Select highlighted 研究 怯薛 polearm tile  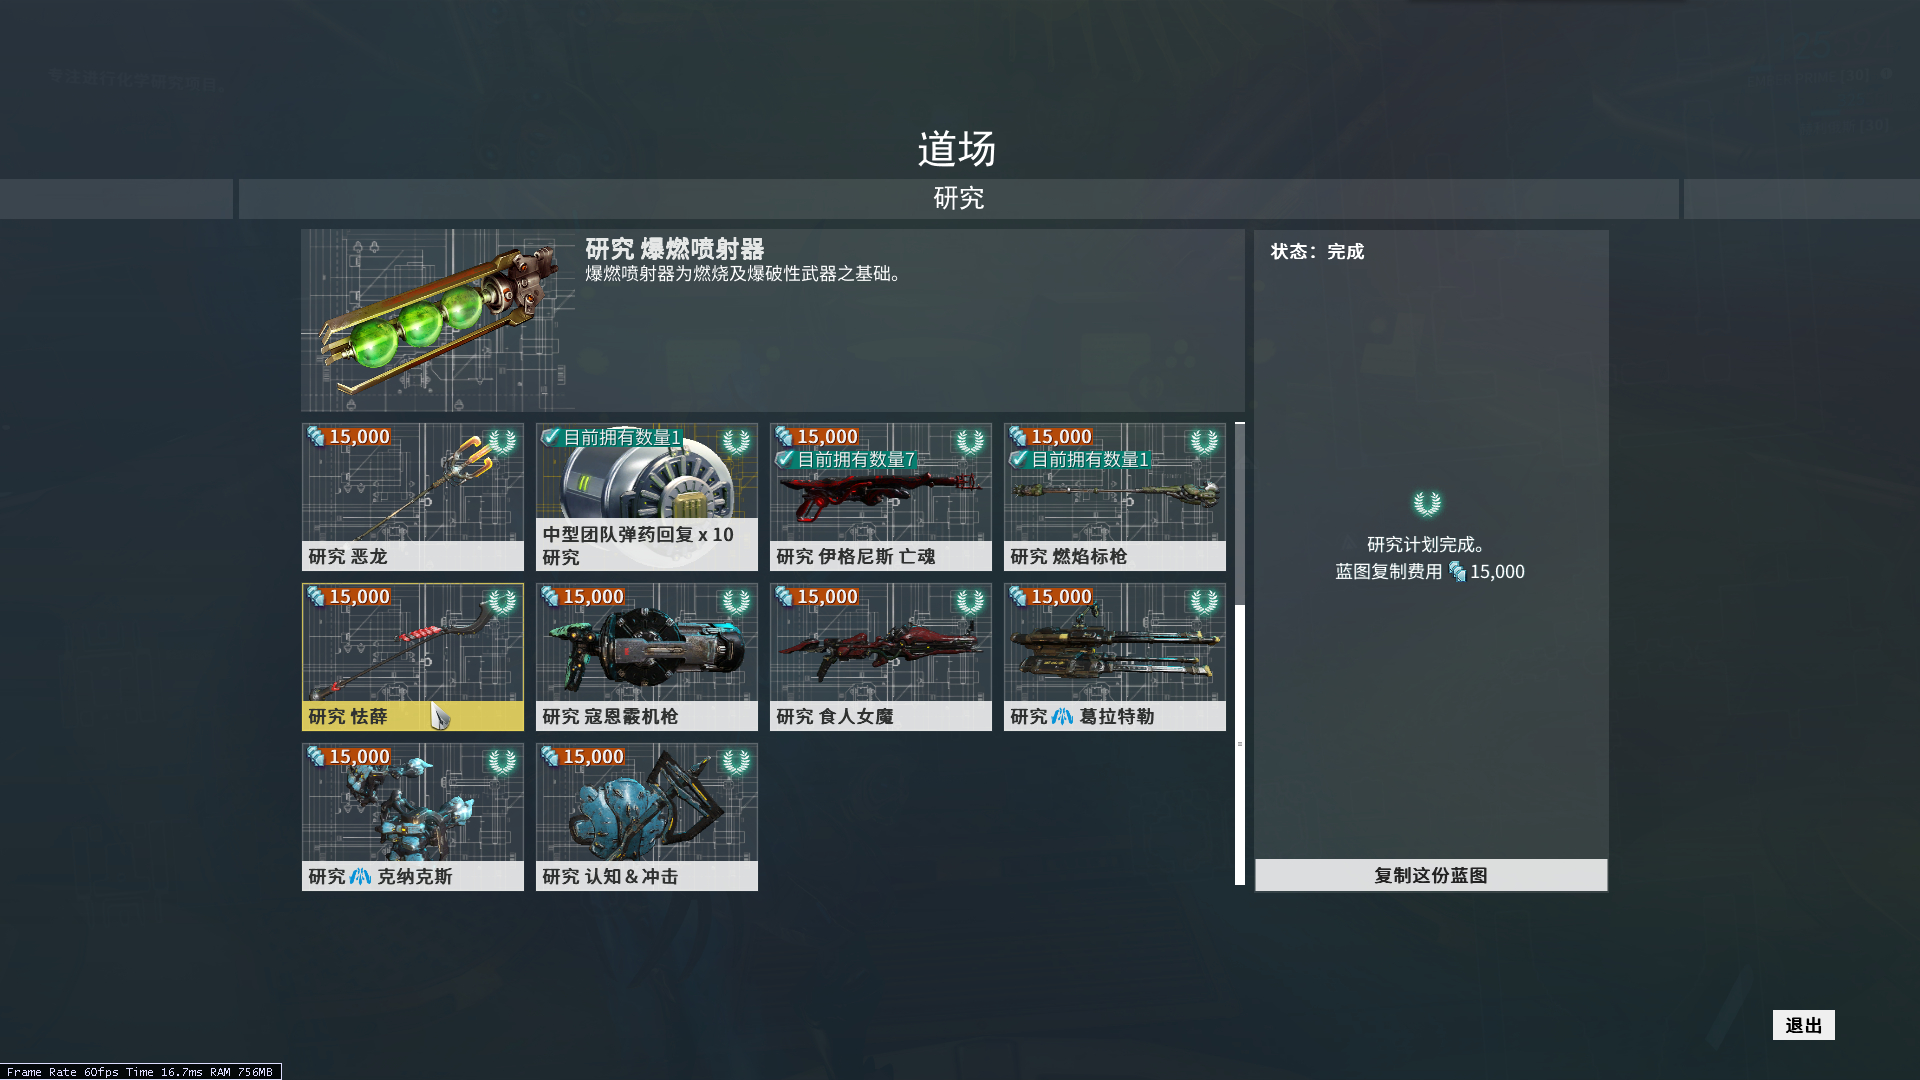[x=412, y=656]
